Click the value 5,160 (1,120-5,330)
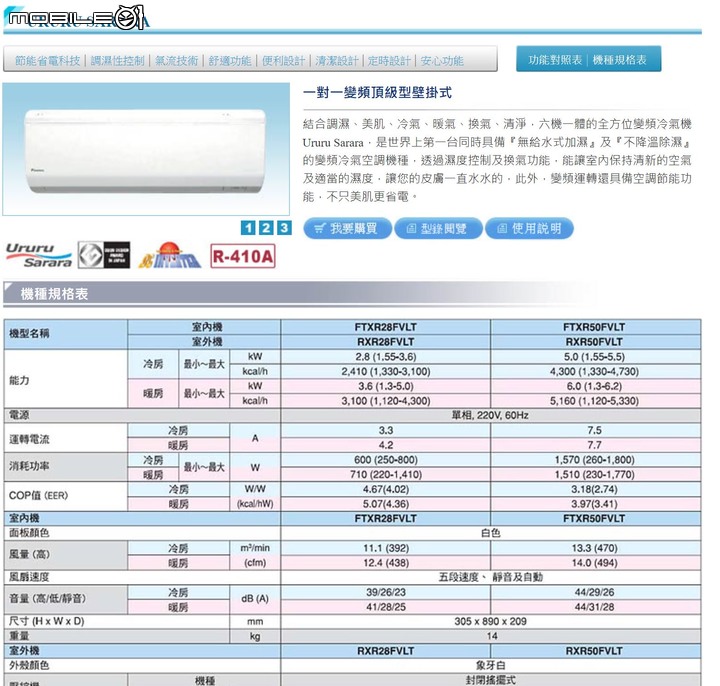 [594, 401]
